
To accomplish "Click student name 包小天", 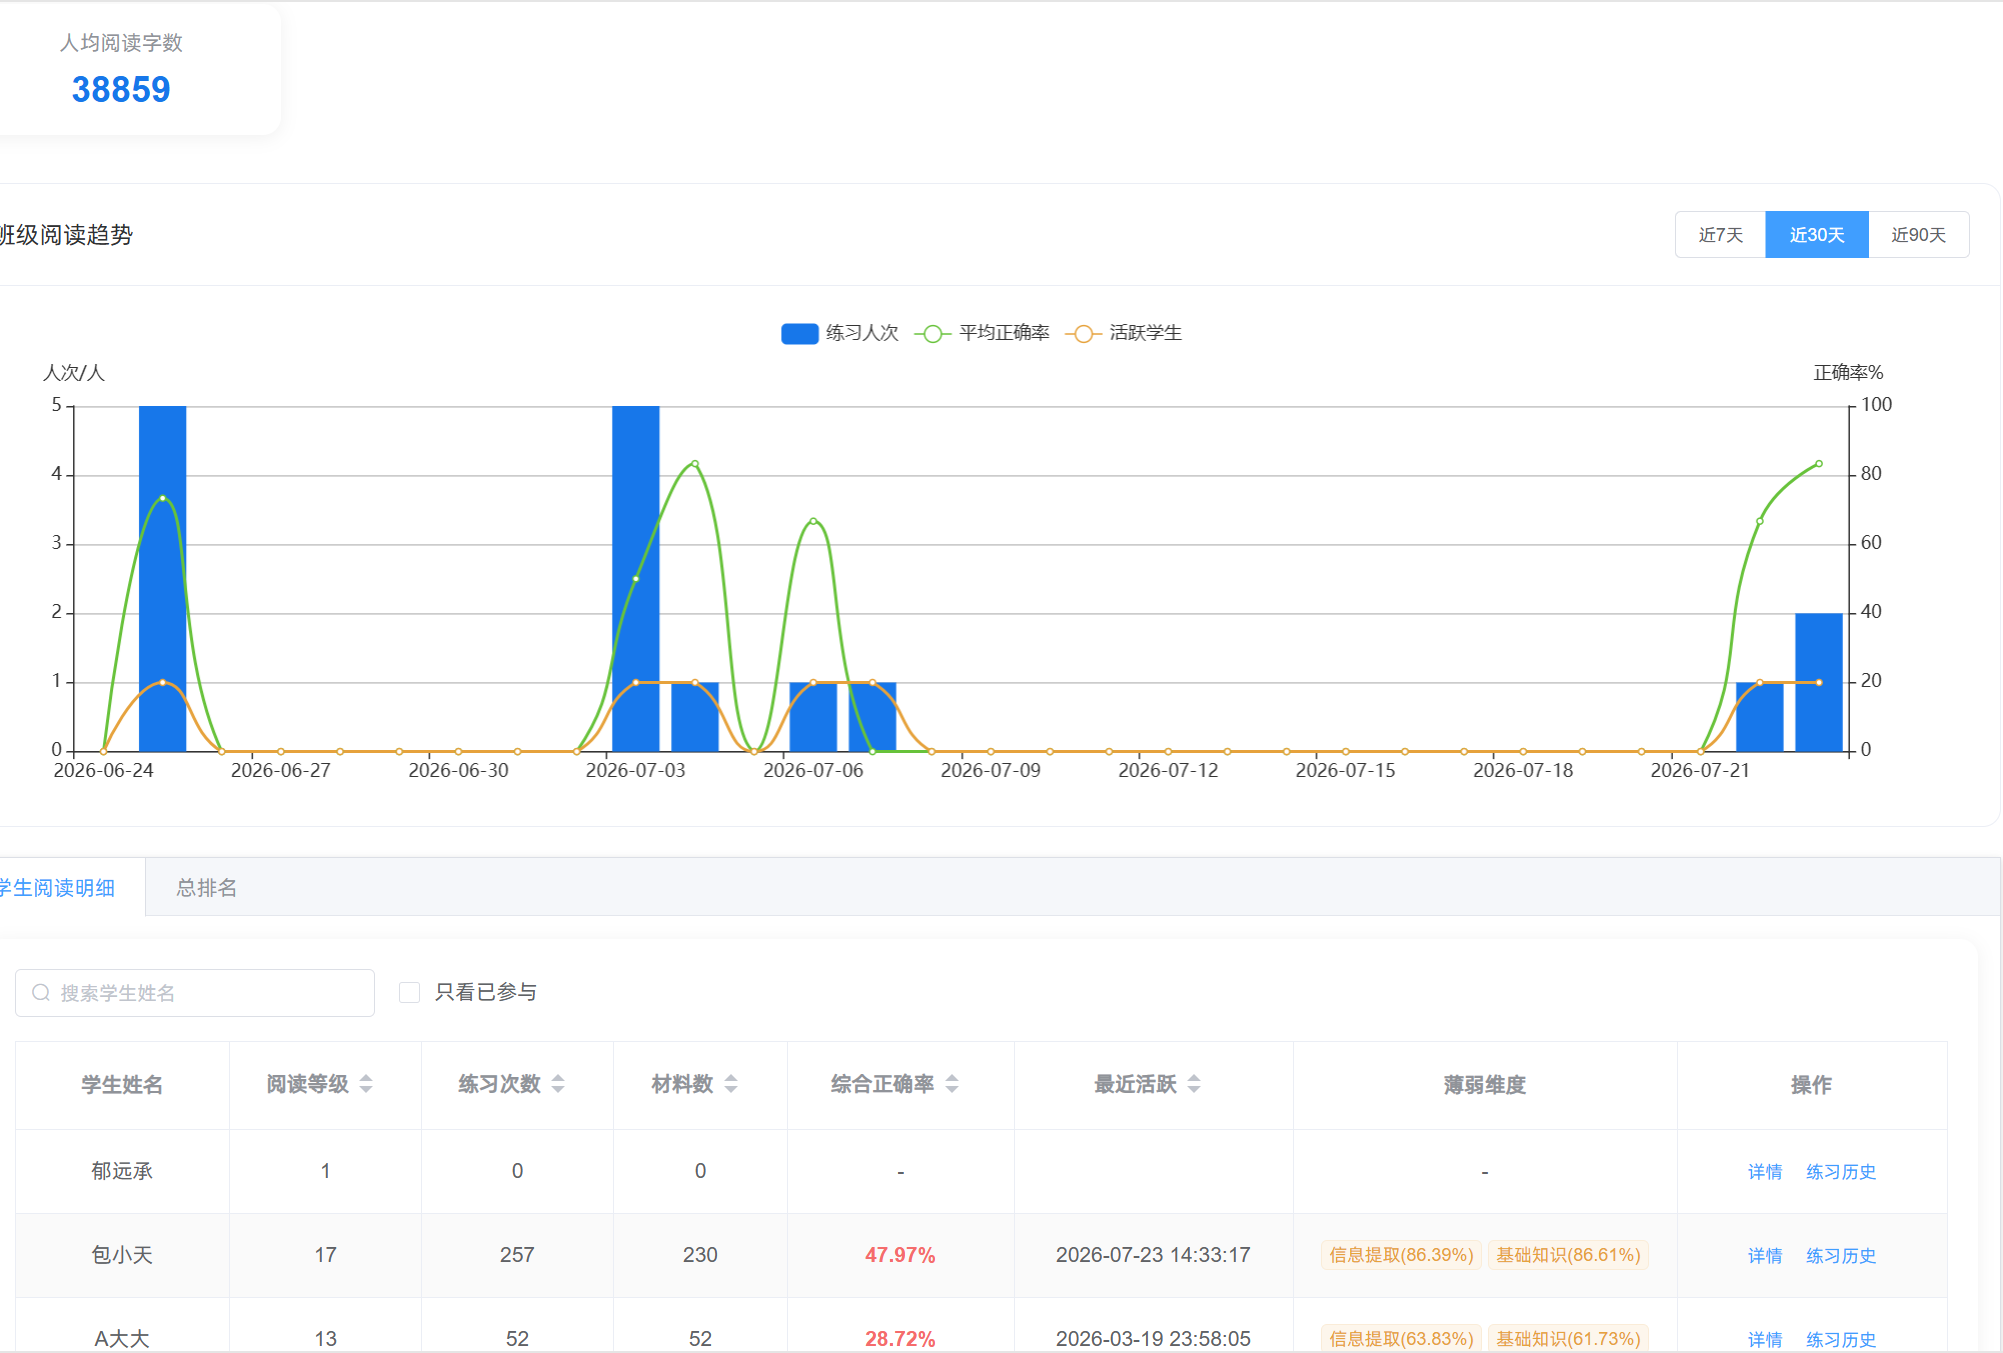I will (x=122, y=1255).
